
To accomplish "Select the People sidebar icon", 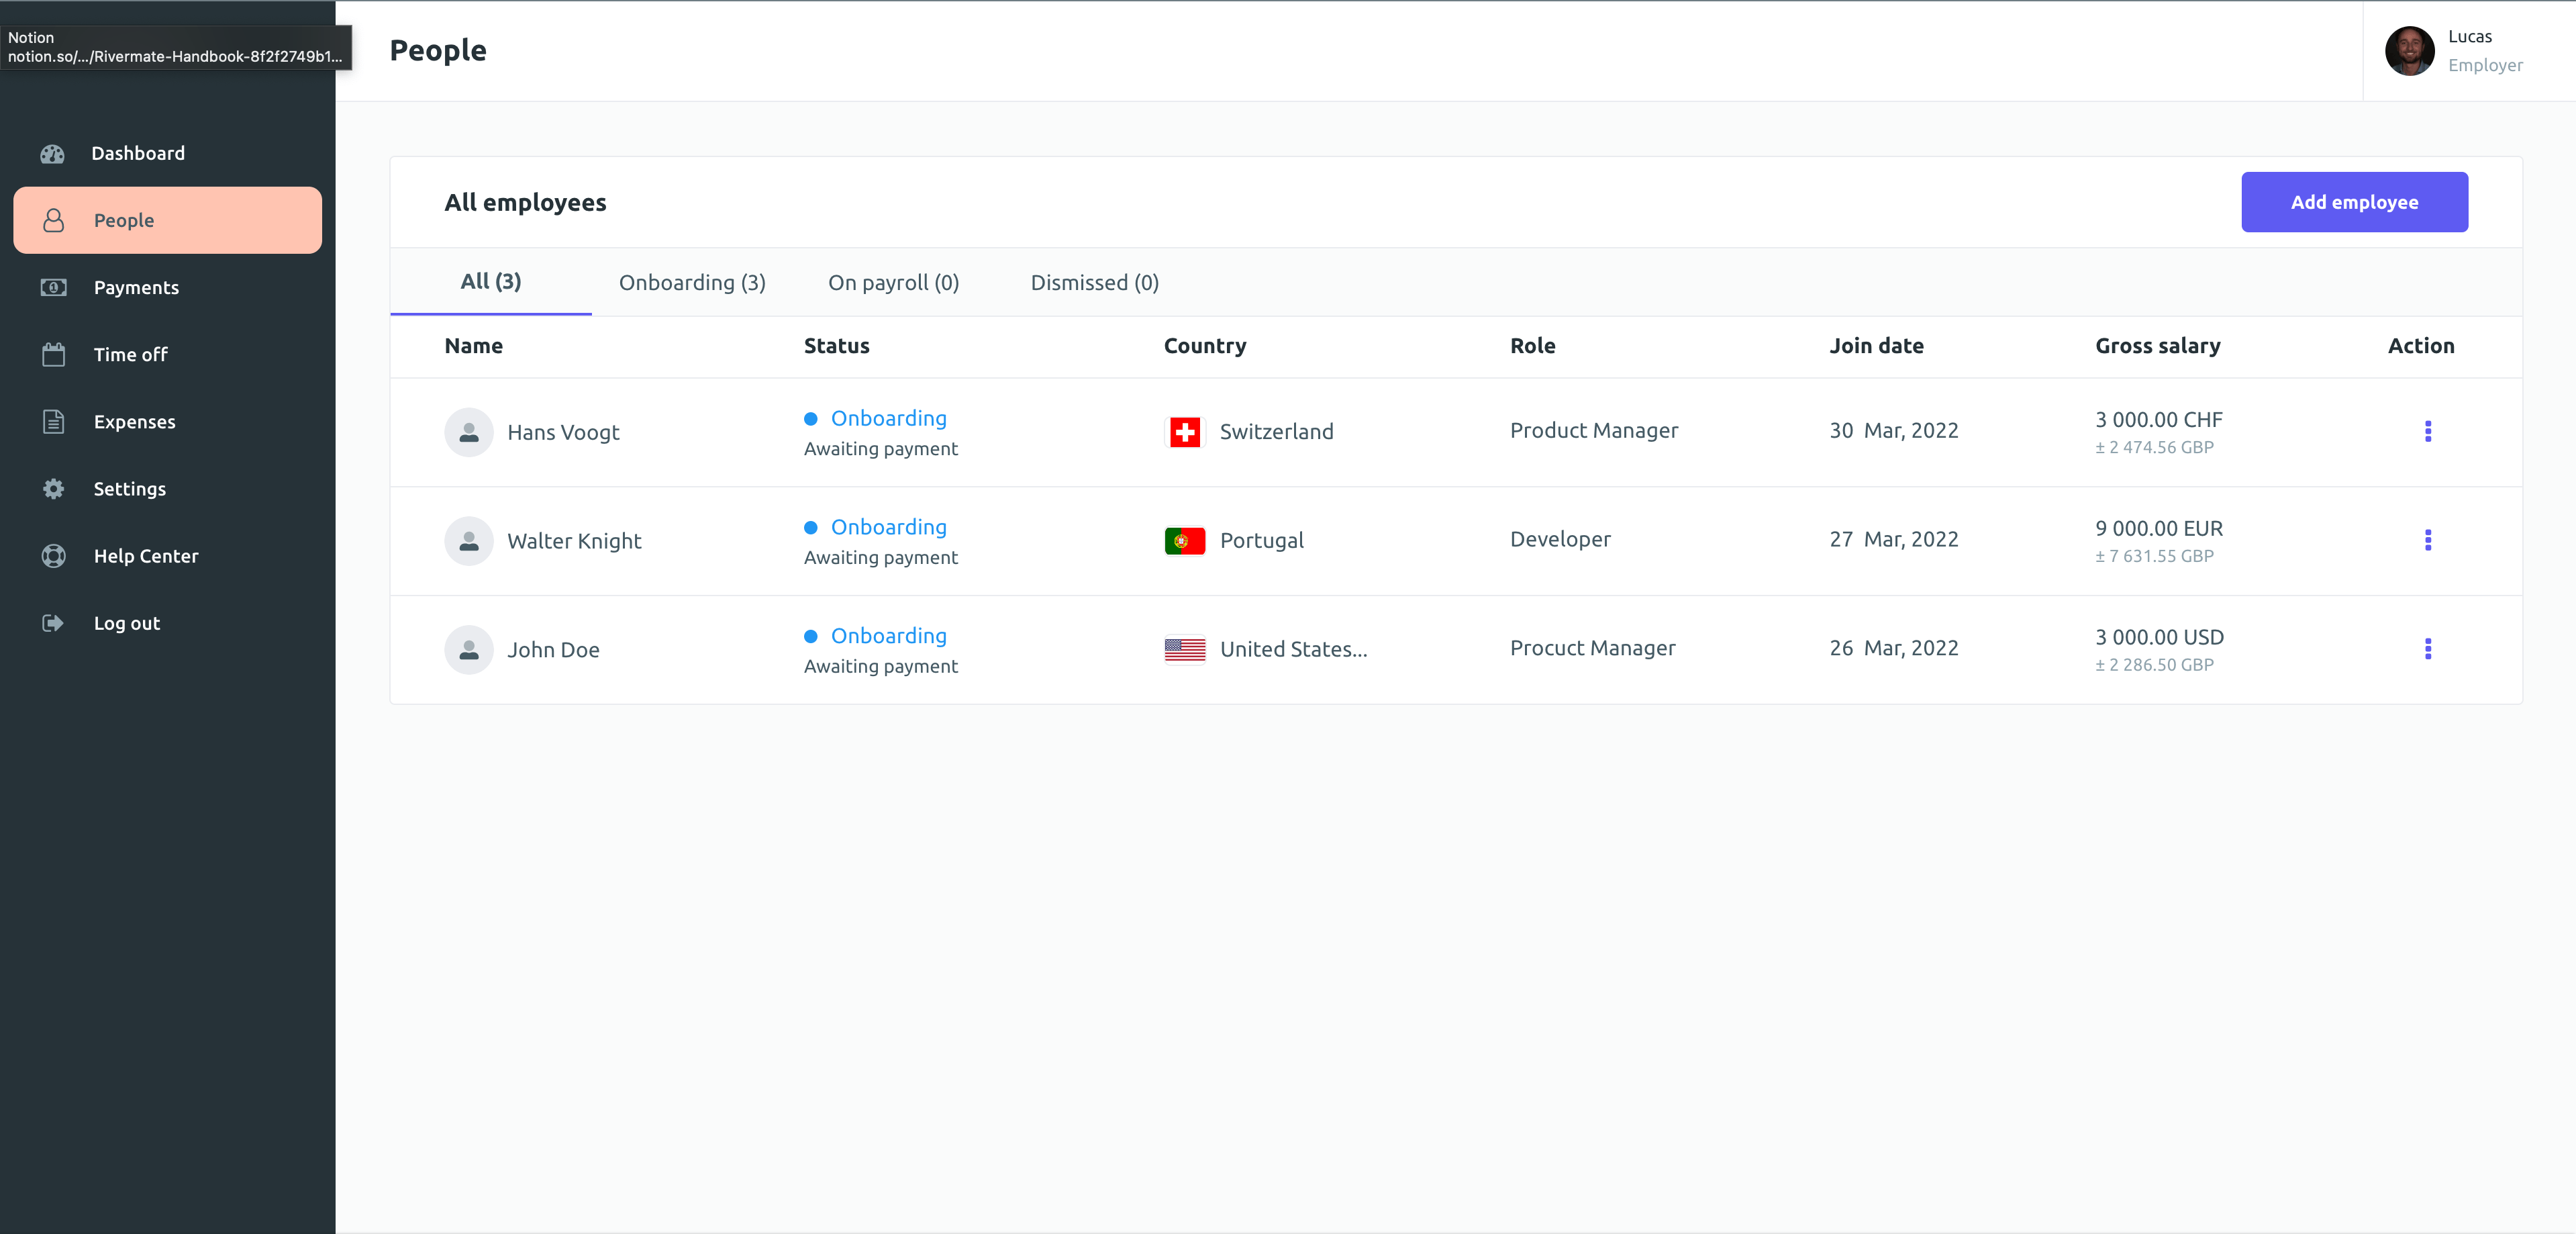I will click(x=53, y=220).
